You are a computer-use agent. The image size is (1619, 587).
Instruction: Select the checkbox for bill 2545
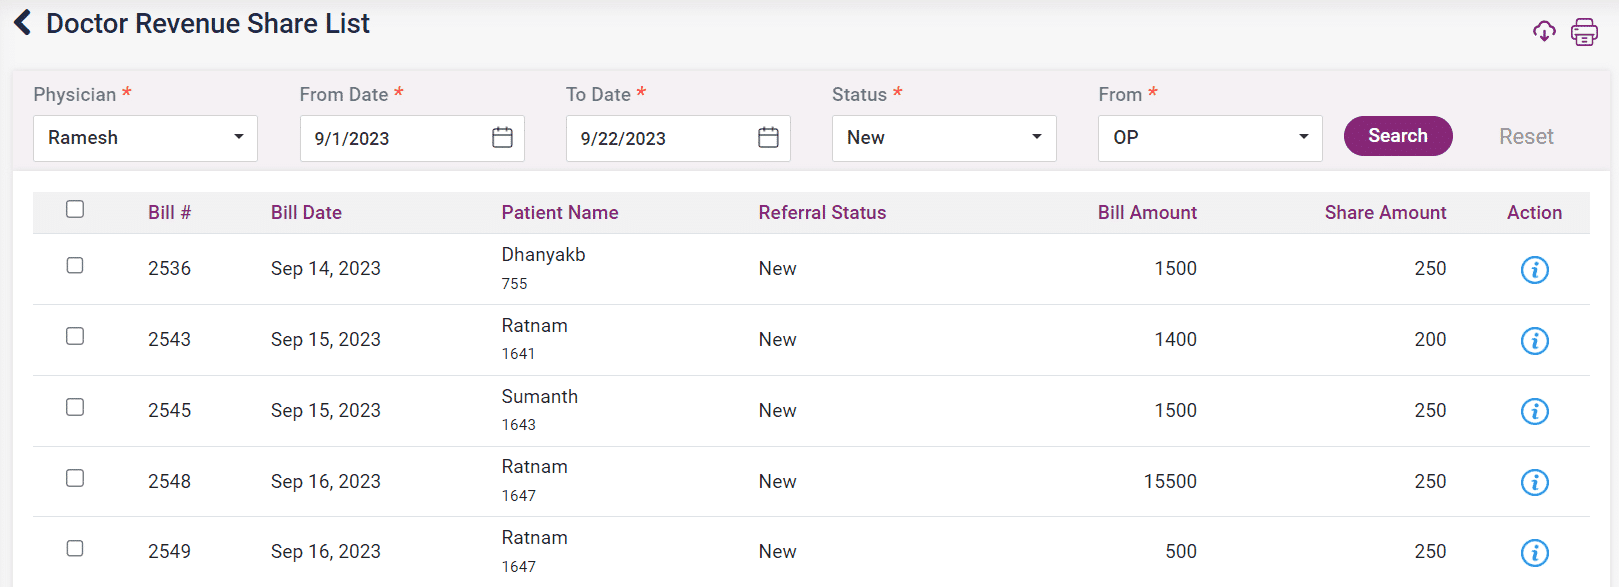[75, 407]
